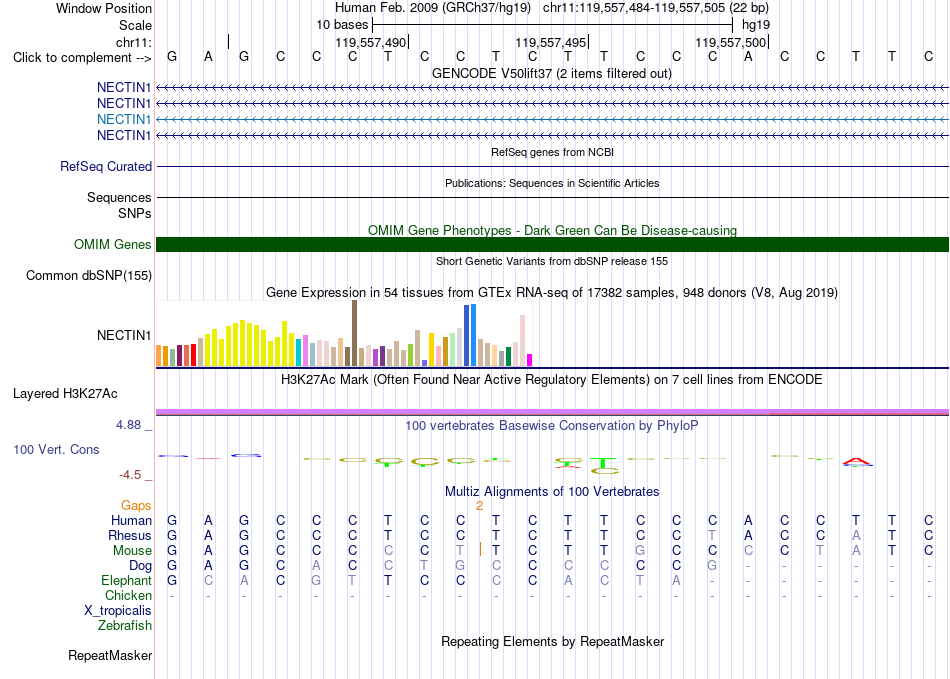Viewport: 950px width, 679px height.
Task: Click the GENCODE V50lift37 track title
Action: 552,74
